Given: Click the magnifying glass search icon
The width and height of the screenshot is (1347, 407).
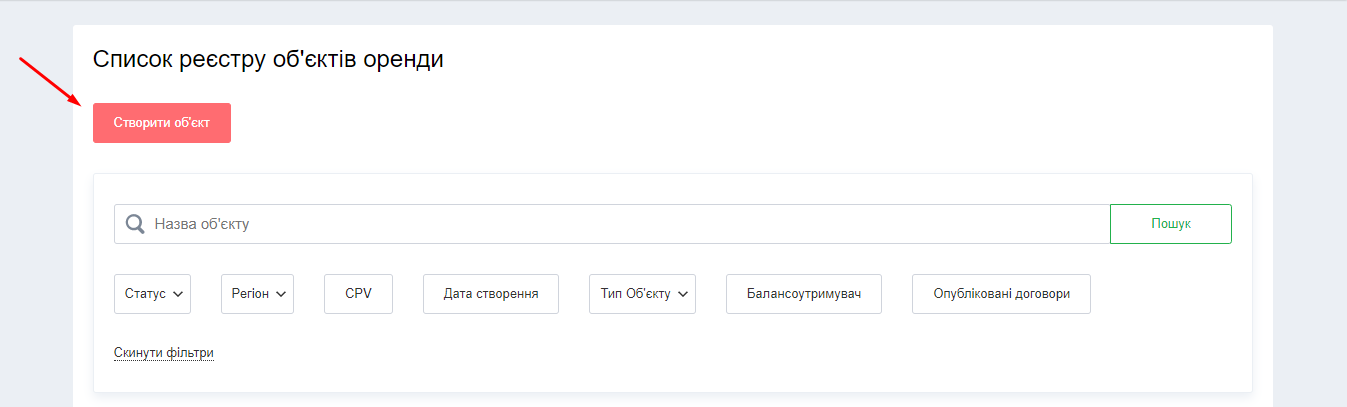Looking at the screenshot, I should pyautogui.click(x=135, y=224).
